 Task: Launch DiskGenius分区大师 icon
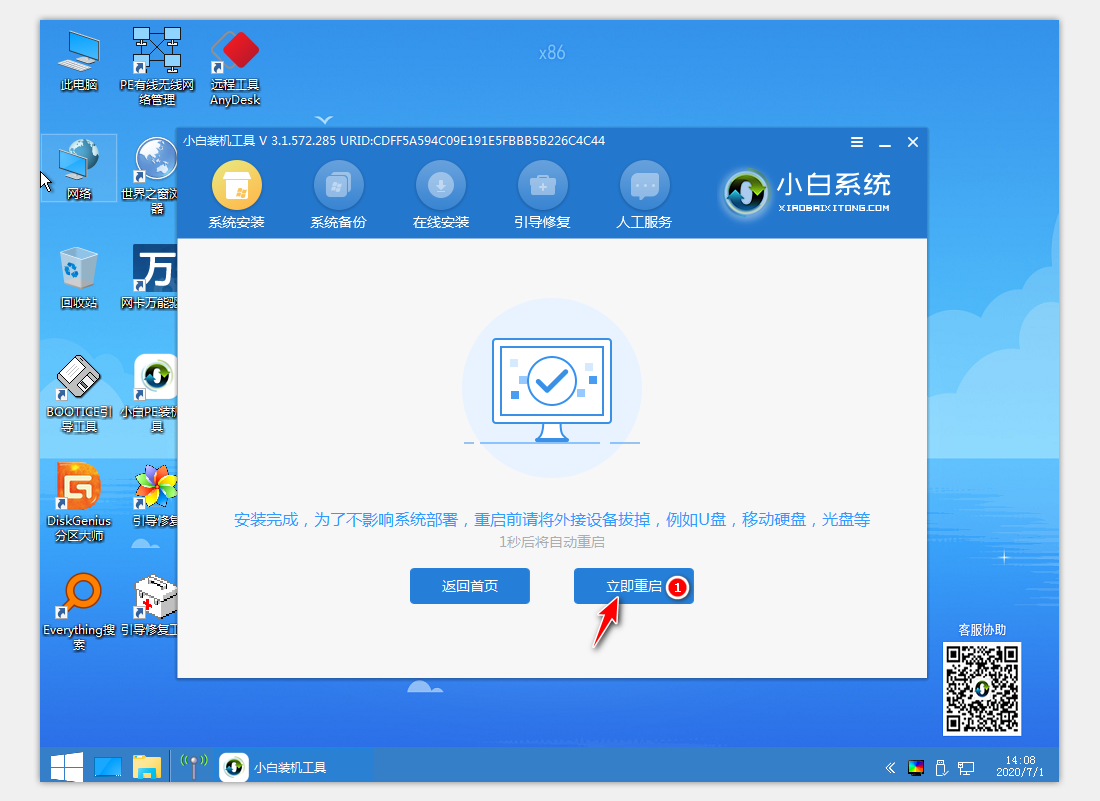(x=79, y=502)
